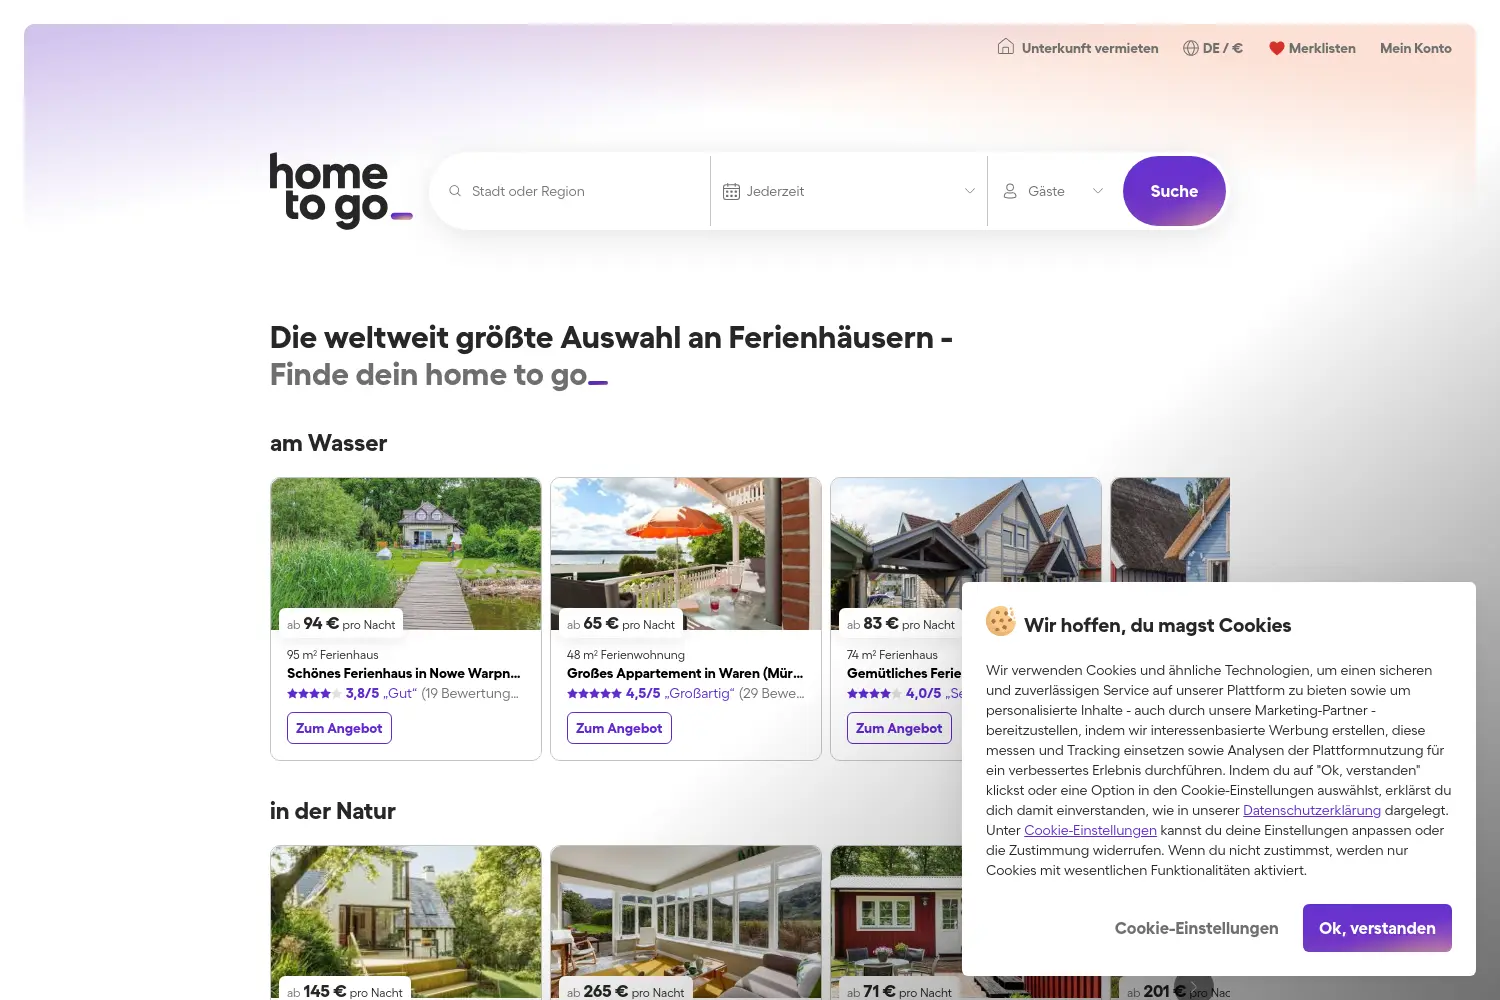The image size is (1500, 1000).
Task: Click the magnifier icon in the search field
Action: pyautogui.click(x=455, y=191)
